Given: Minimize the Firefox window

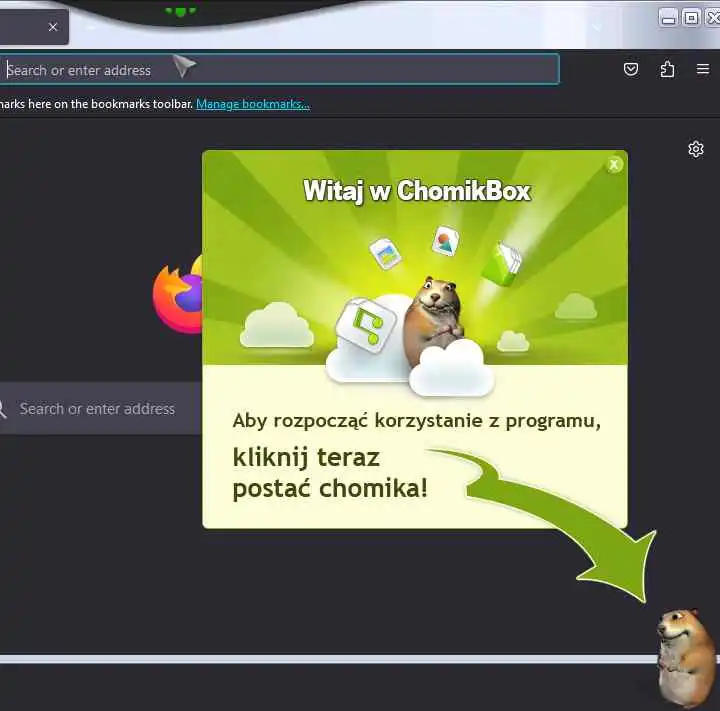Looking at the screenshot, I should 668,18.
